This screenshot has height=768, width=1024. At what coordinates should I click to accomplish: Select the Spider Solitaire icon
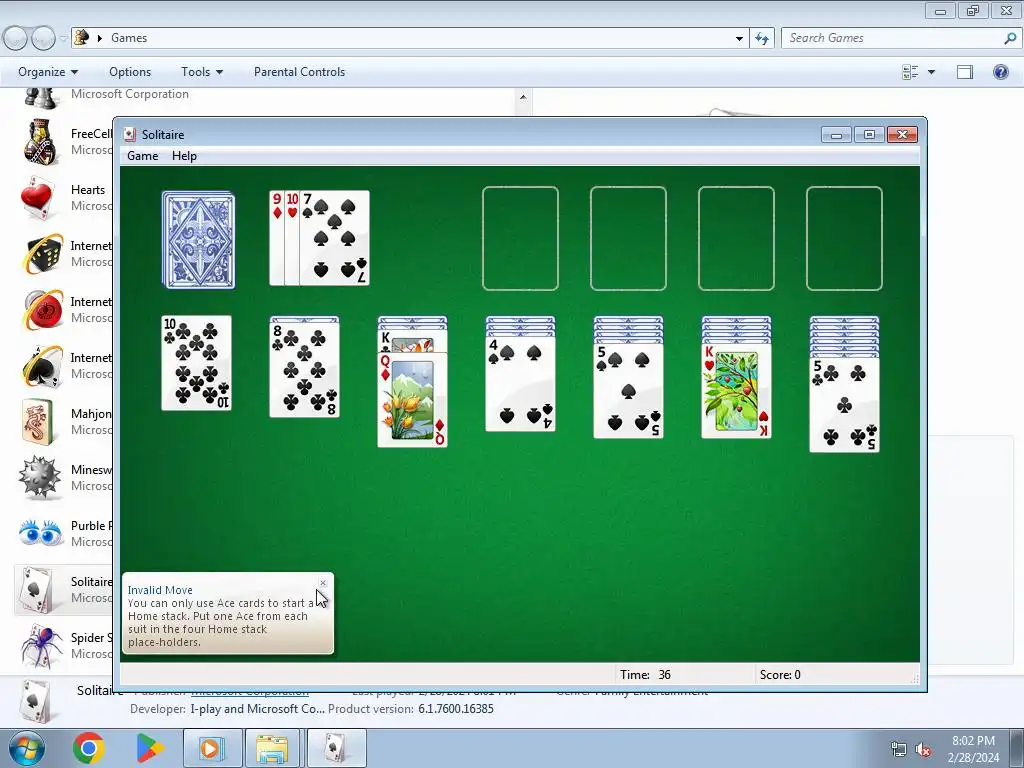point(40,645)
